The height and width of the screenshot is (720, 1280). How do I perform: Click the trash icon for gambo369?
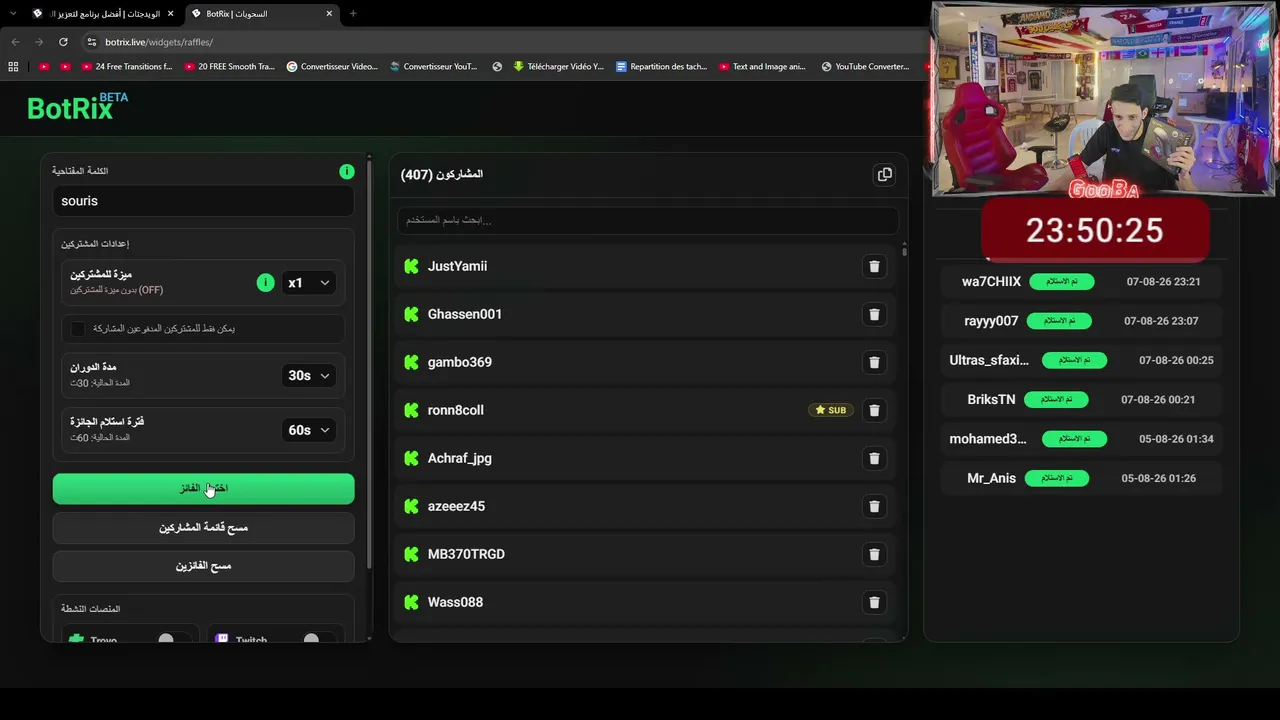click(874, 362)
